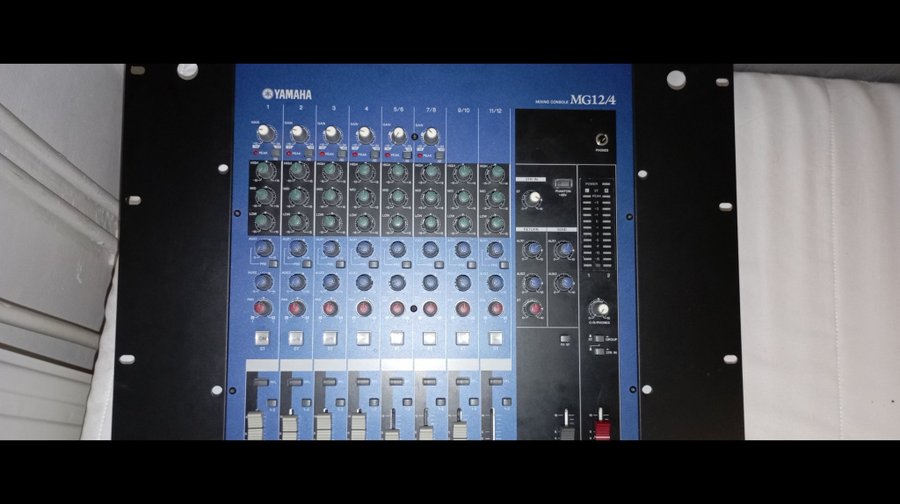The width and height of the screenshot is (900, 504).
Task: Enable the PHANTOM +48V switch
Action: [x=563, y=185]
